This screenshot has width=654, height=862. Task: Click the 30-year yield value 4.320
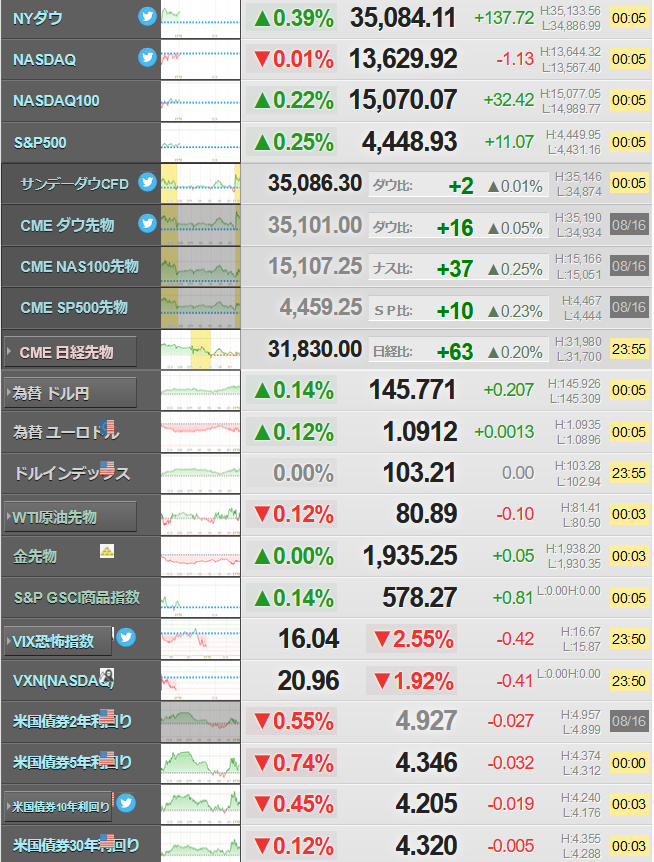point(426,846)
